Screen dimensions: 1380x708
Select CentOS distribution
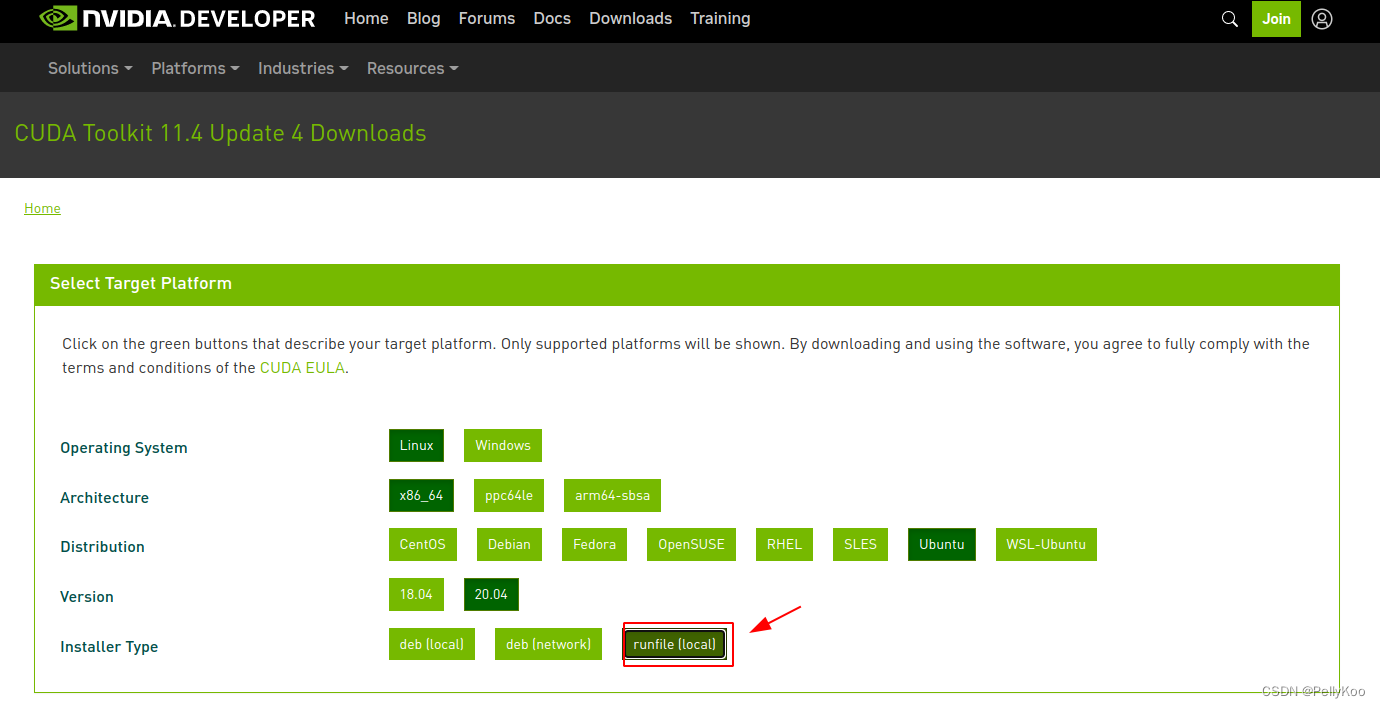click(x=422, y=544)
